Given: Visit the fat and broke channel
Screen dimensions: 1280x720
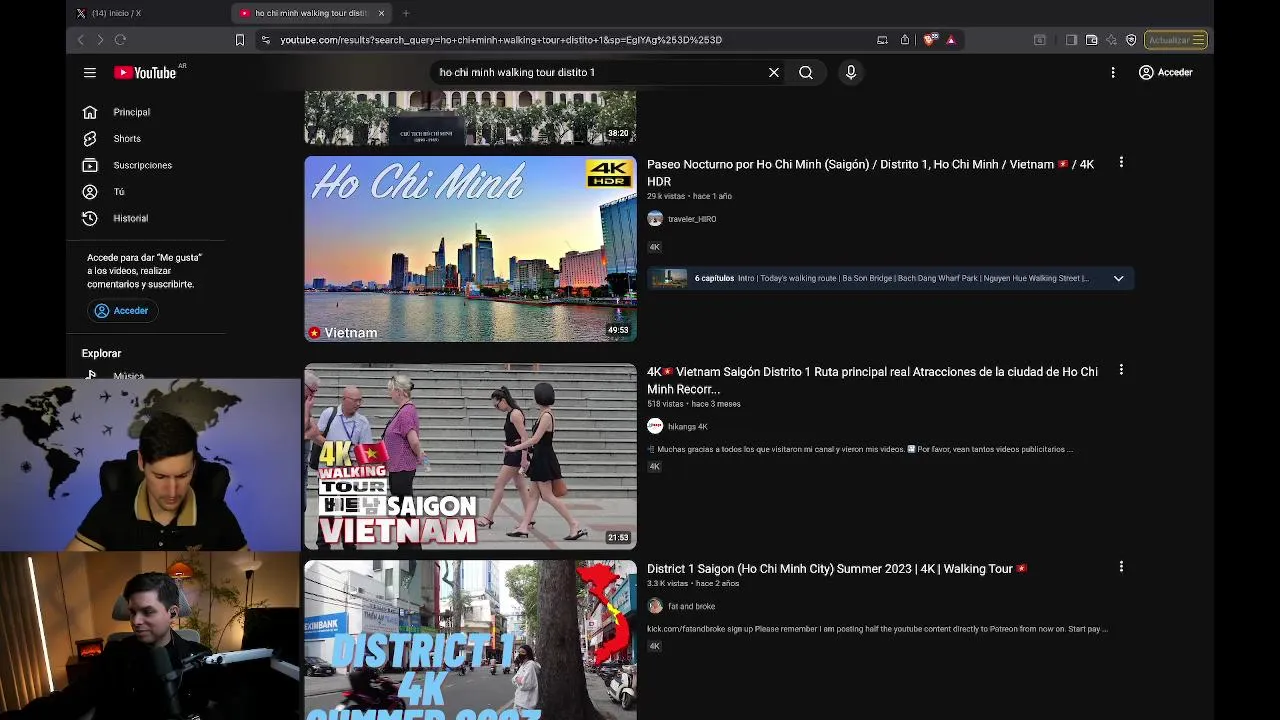Looking at the screenshot, I should [x=691, y=606].
